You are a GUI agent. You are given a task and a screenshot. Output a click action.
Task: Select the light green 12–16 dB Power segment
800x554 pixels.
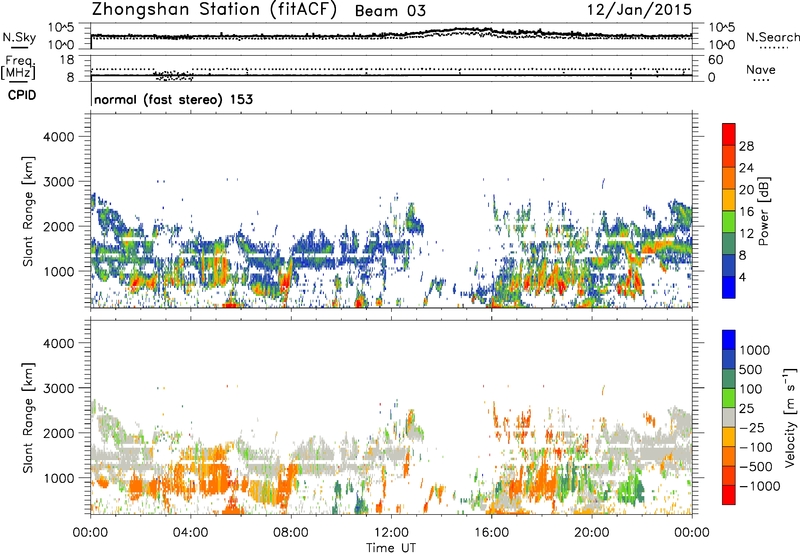tap(729, 222)
